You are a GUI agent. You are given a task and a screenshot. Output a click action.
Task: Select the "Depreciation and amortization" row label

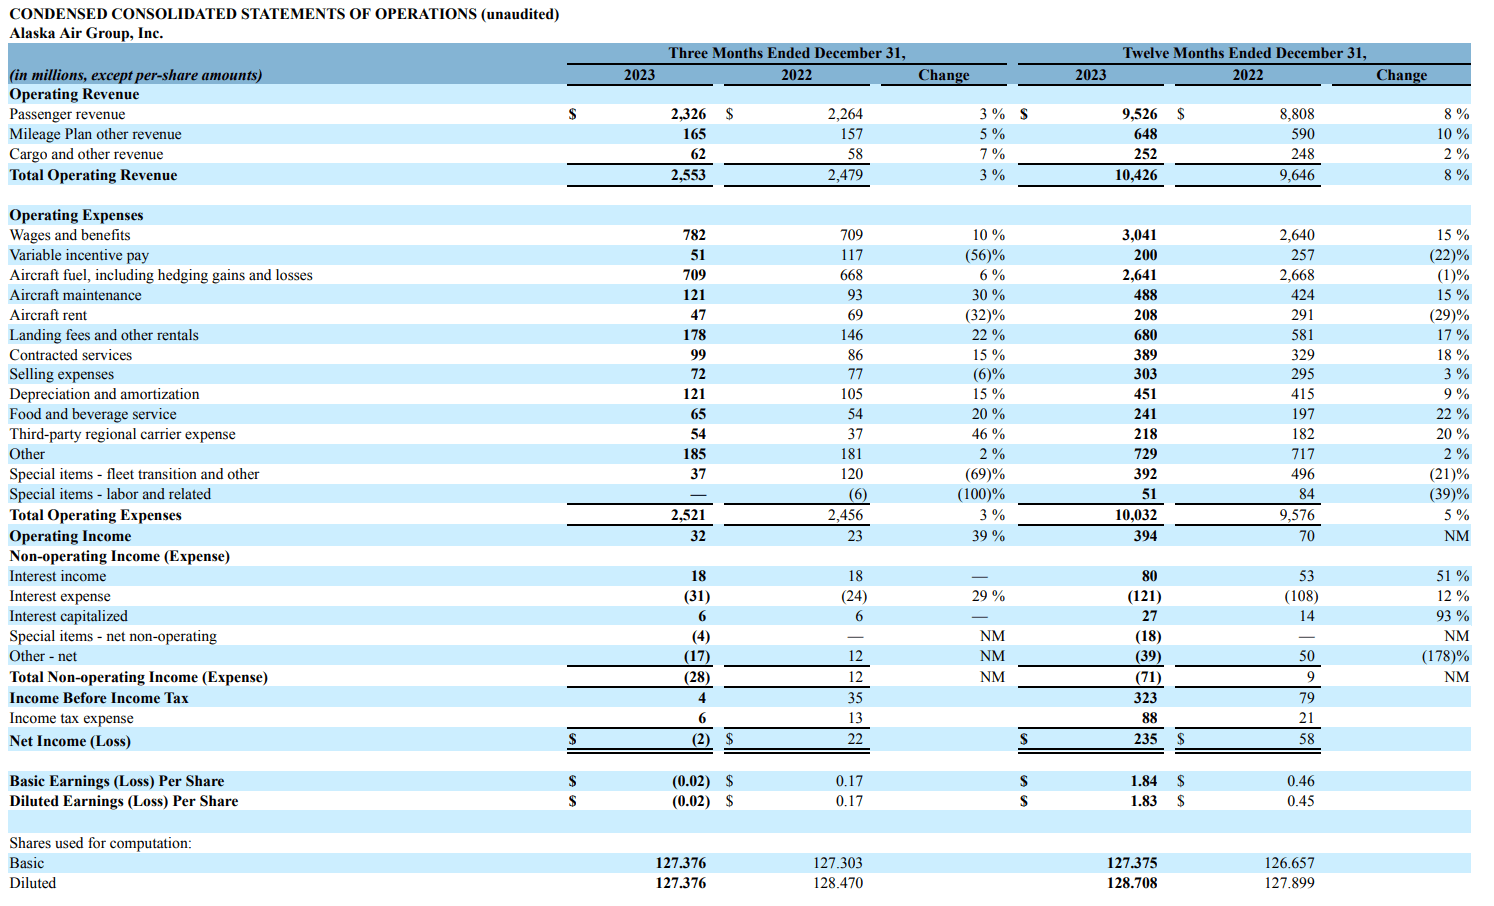104,394
